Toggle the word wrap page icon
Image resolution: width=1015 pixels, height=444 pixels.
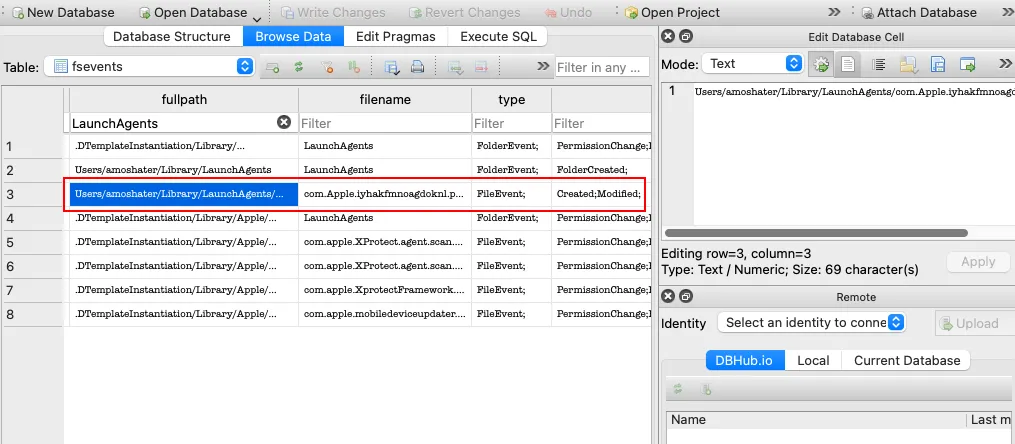tap(847, 64)
